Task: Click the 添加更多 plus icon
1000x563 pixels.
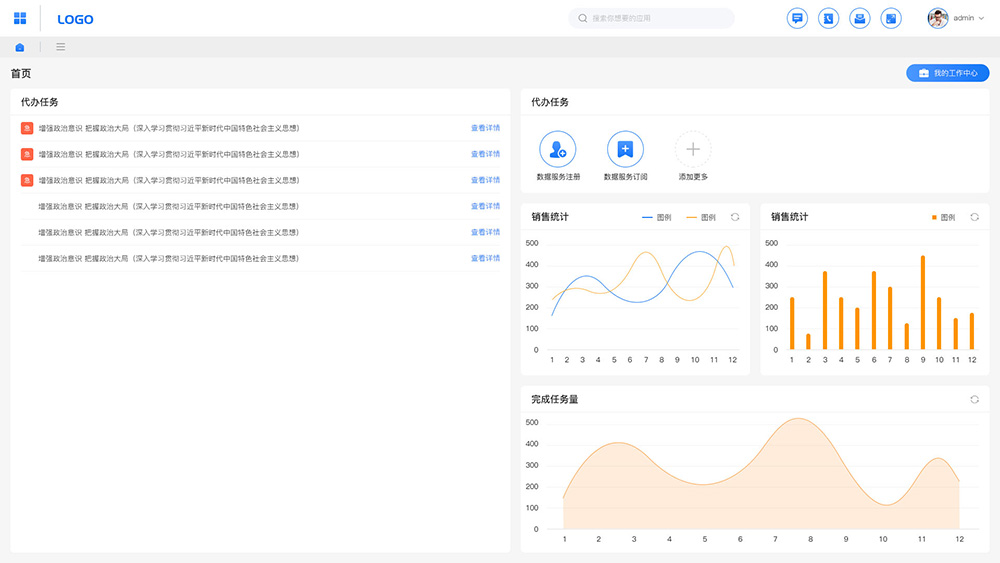Action: [693, 150]
